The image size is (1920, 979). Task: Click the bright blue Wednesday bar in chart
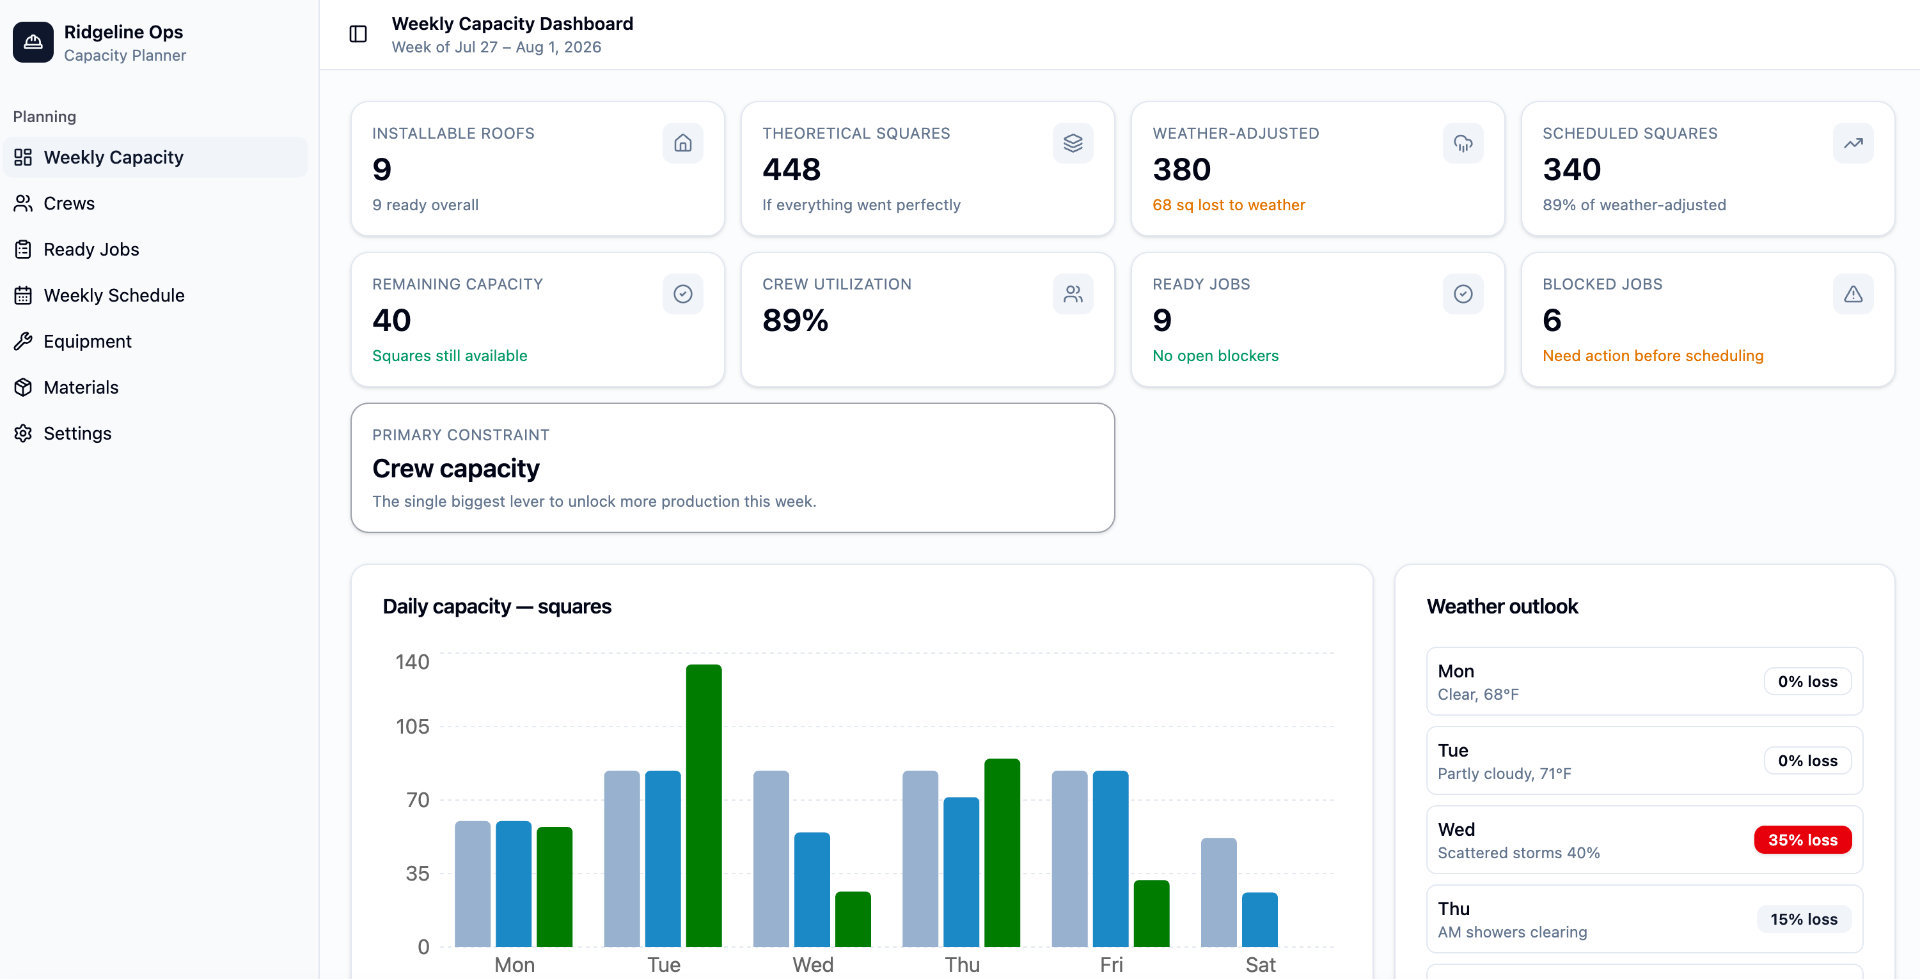812,890
